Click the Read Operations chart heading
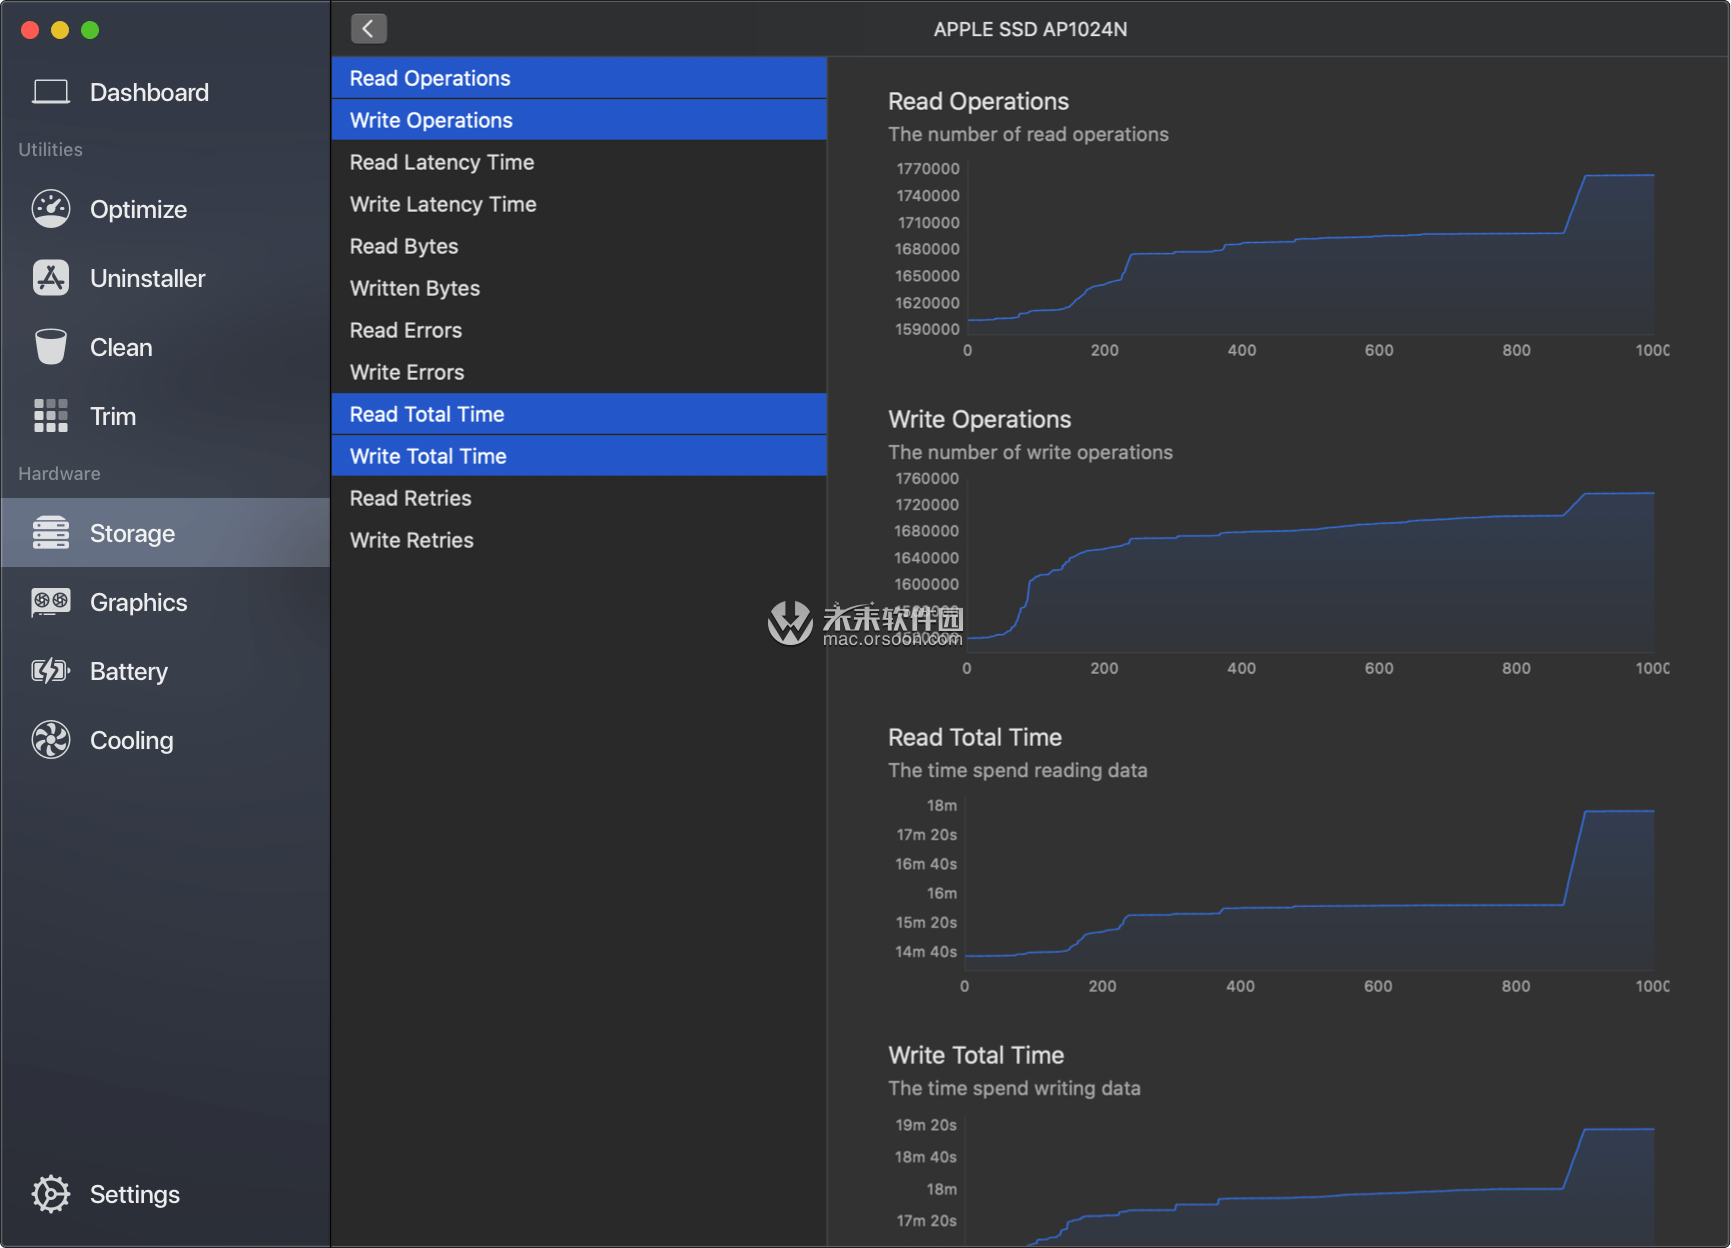Screen dimensions: 1731x1248 (x=979, y=101)
